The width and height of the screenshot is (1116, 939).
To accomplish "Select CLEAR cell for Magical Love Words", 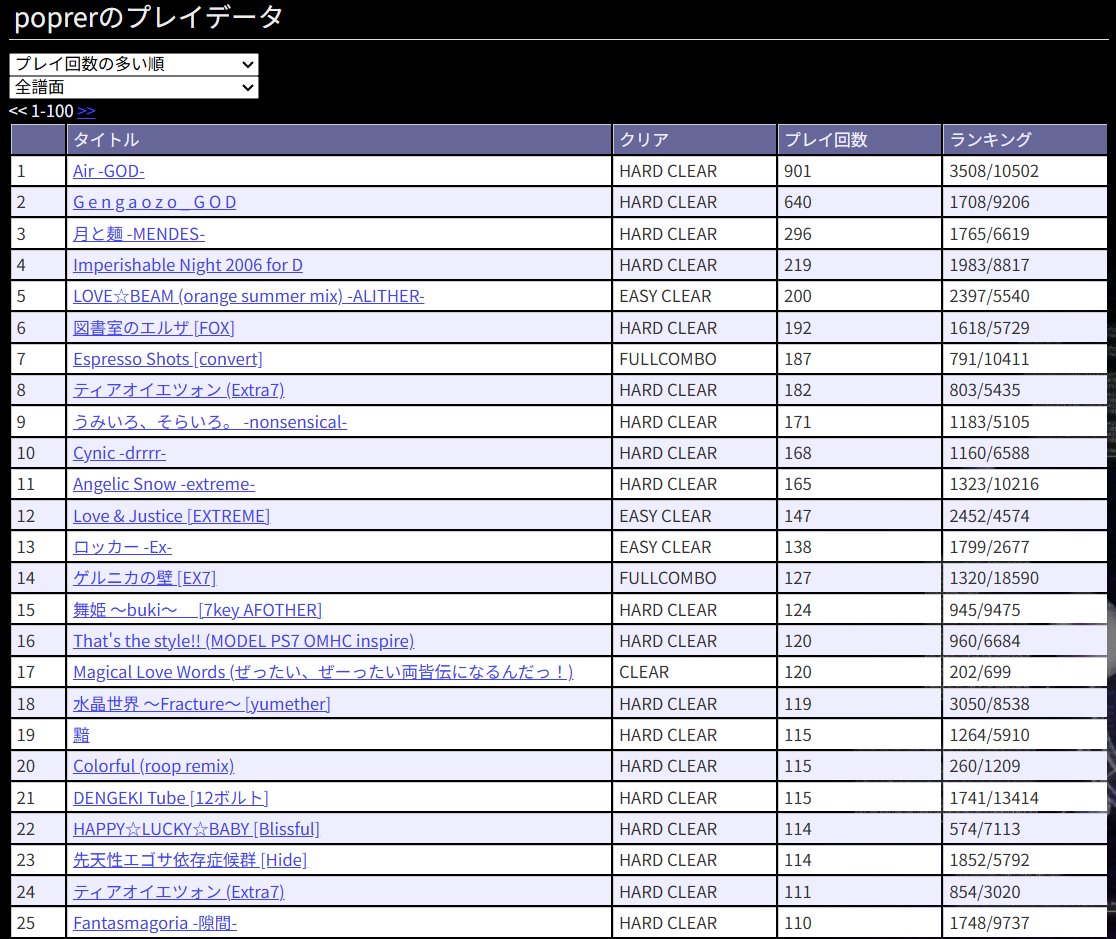I will pyautogui.click(x=695, y=672).
